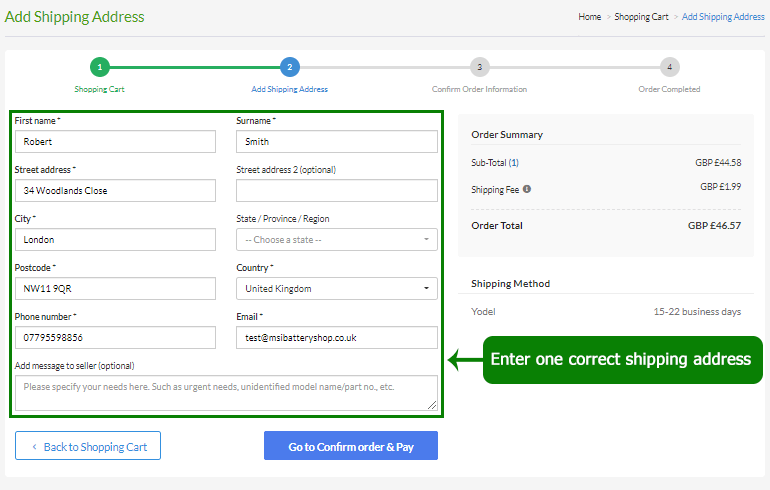The height and width of the screenshot is (490, 770).
Task: Click the message to seller text area
Action: click(226, 392)
